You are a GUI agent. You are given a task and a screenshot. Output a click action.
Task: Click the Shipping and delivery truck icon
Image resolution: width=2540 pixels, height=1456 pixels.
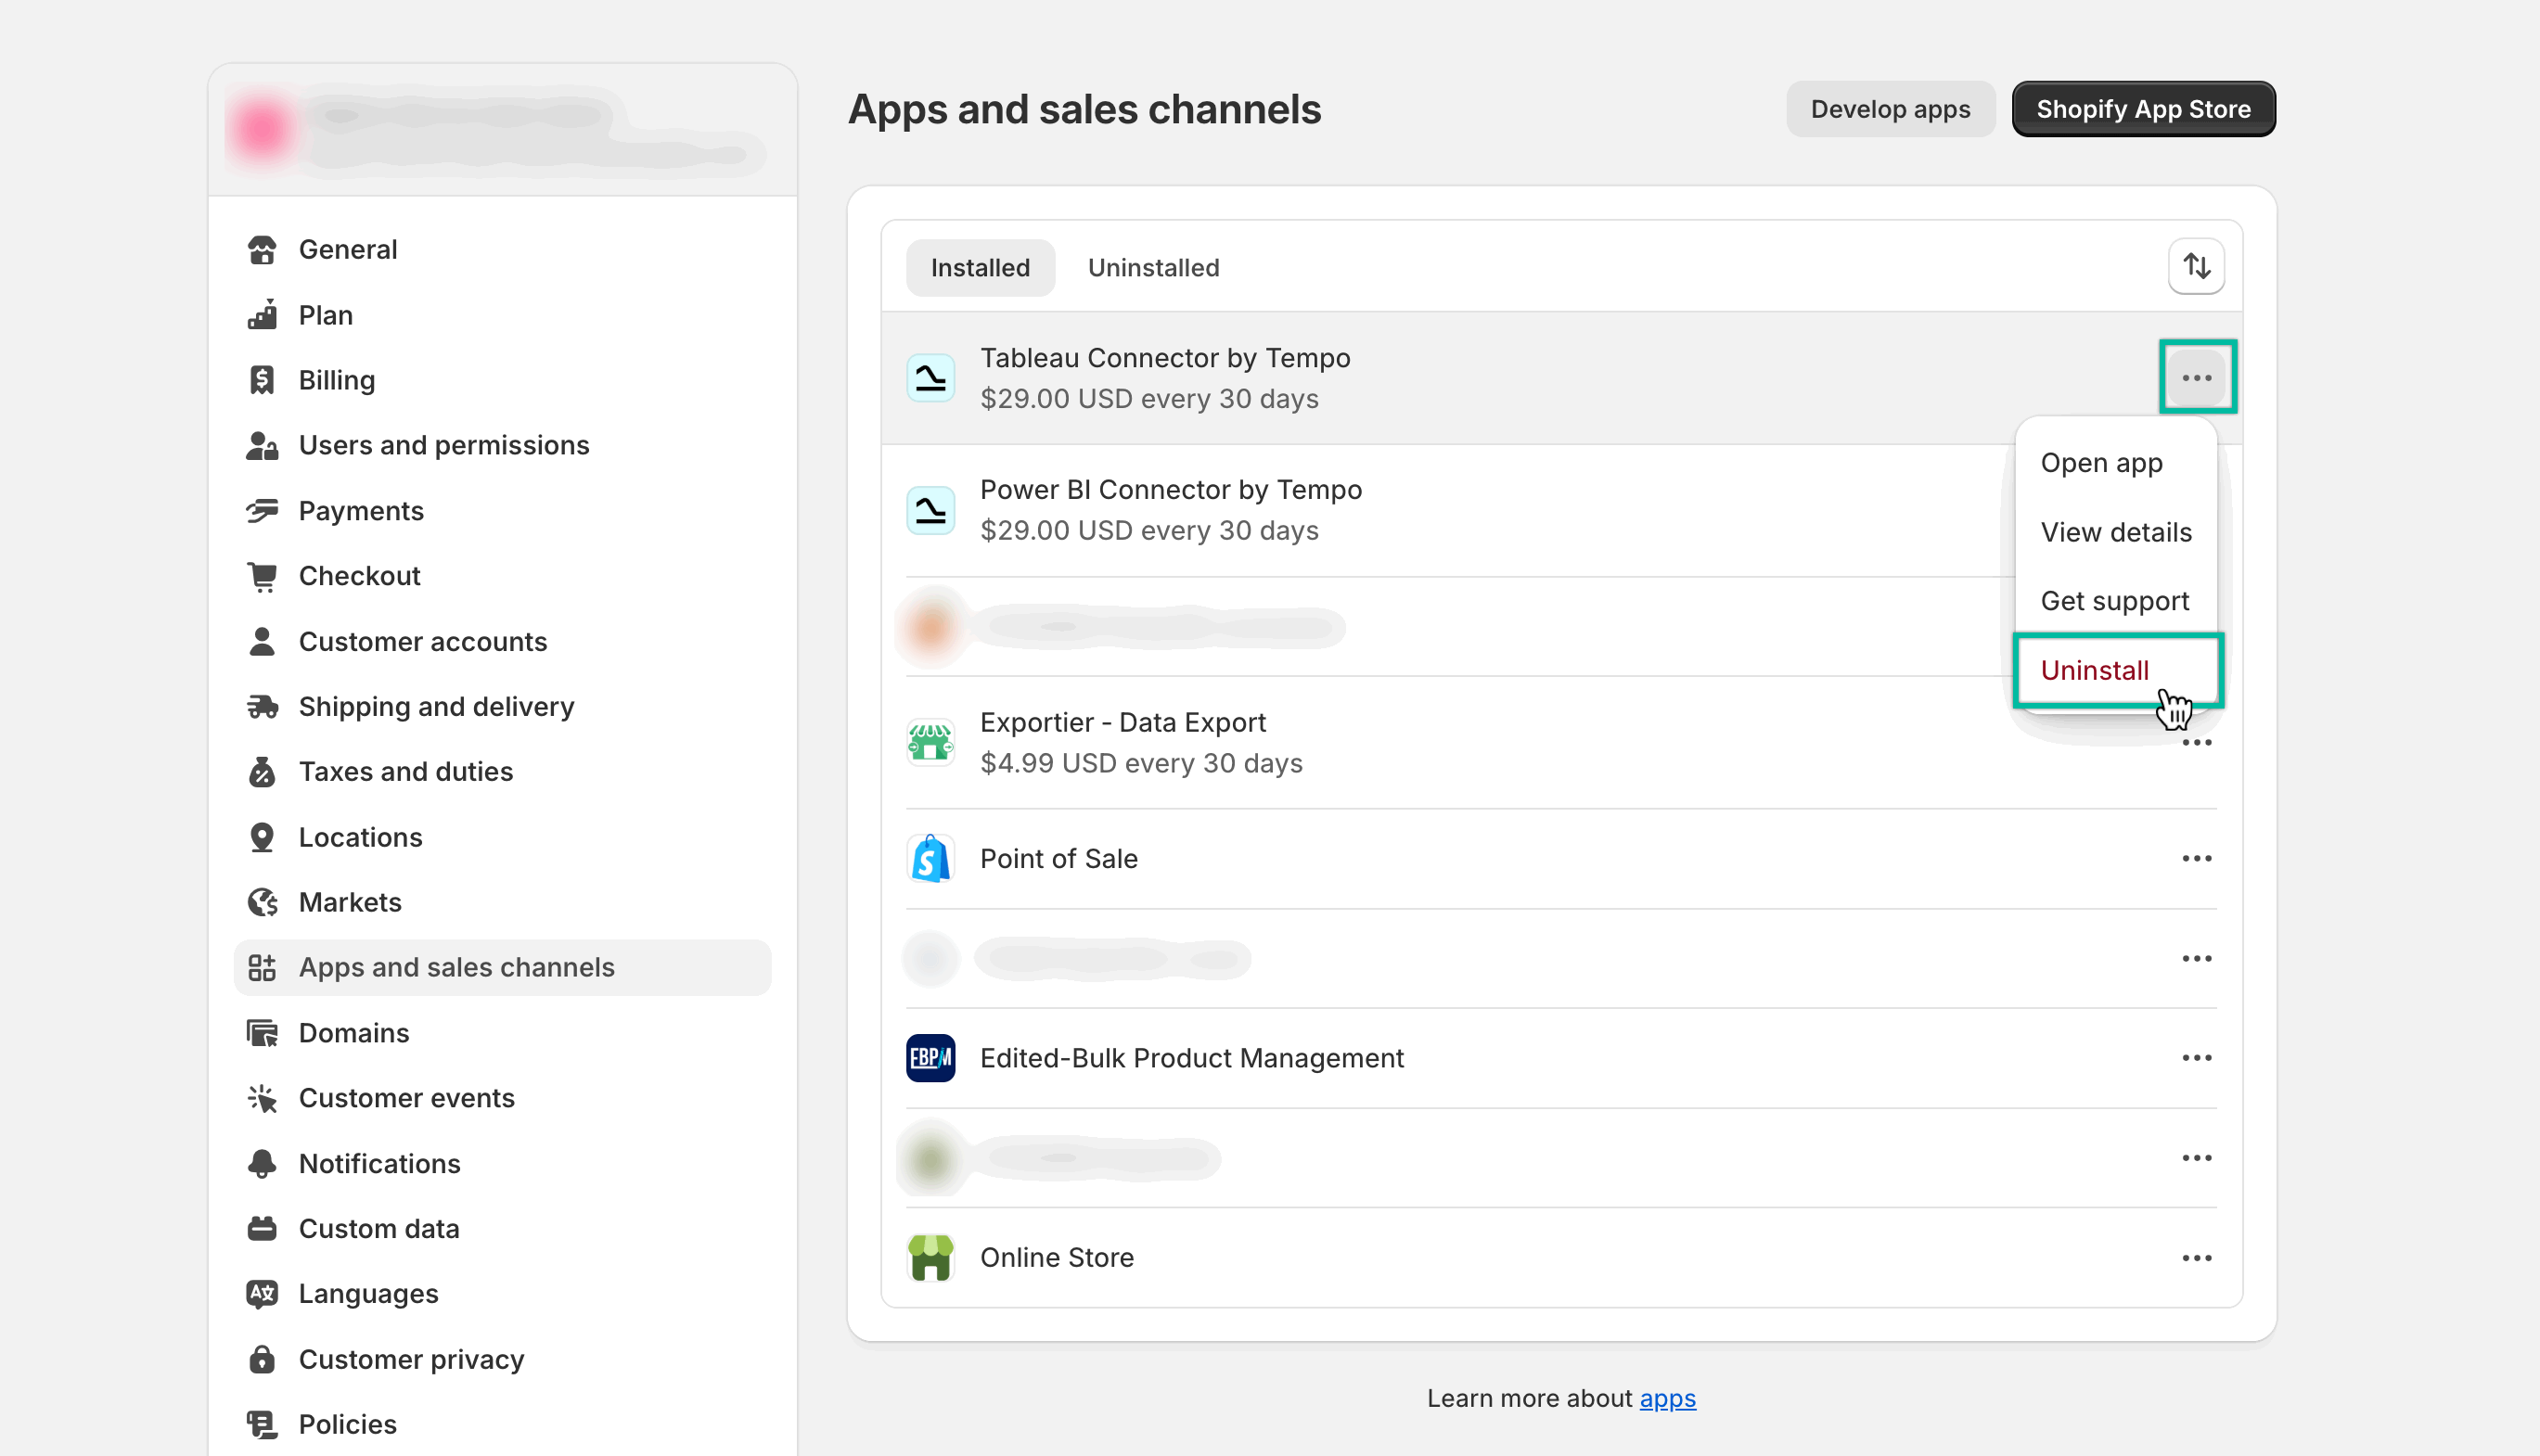point(262,706)
